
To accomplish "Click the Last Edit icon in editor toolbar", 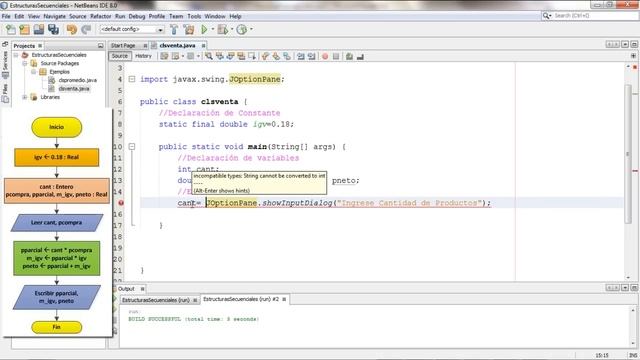I will point(164,56).
